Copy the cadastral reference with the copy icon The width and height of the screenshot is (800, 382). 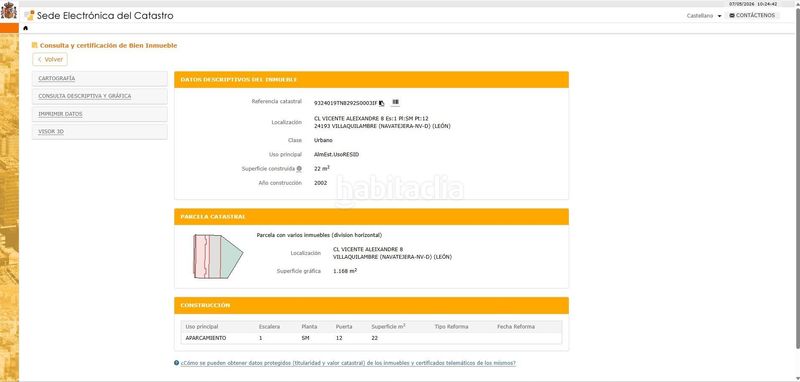point(382,103)
